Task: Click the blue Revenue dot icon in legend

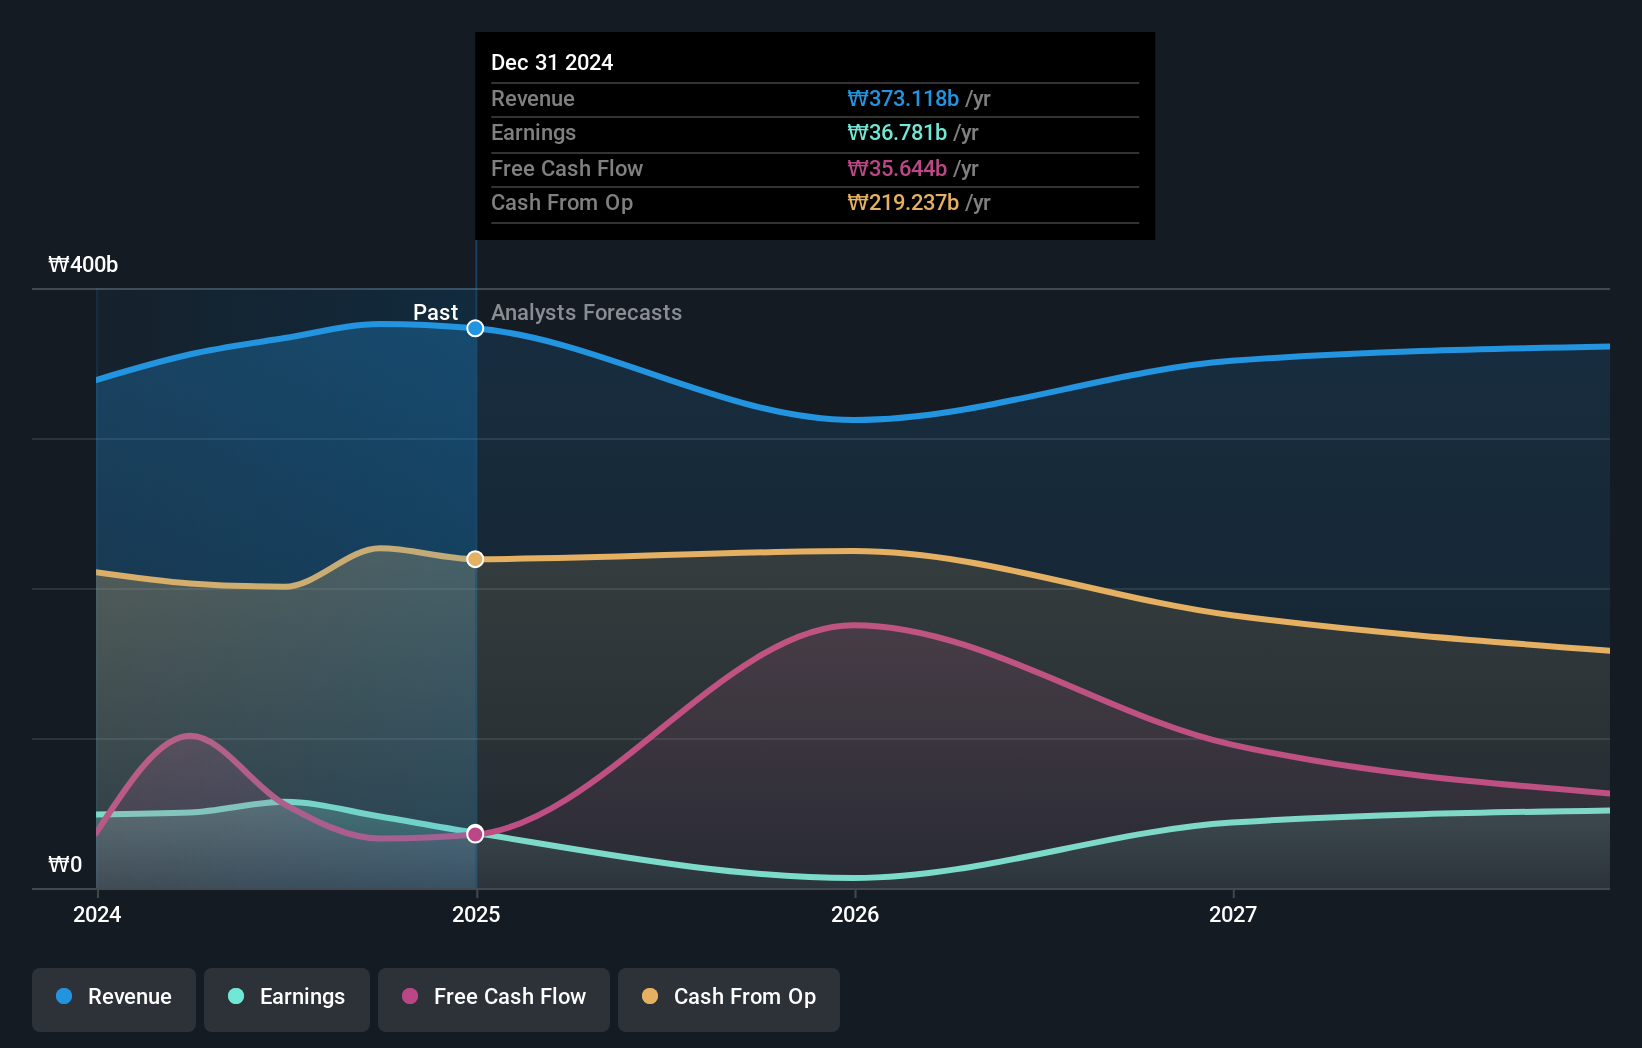Action: [x=62, y=997]
